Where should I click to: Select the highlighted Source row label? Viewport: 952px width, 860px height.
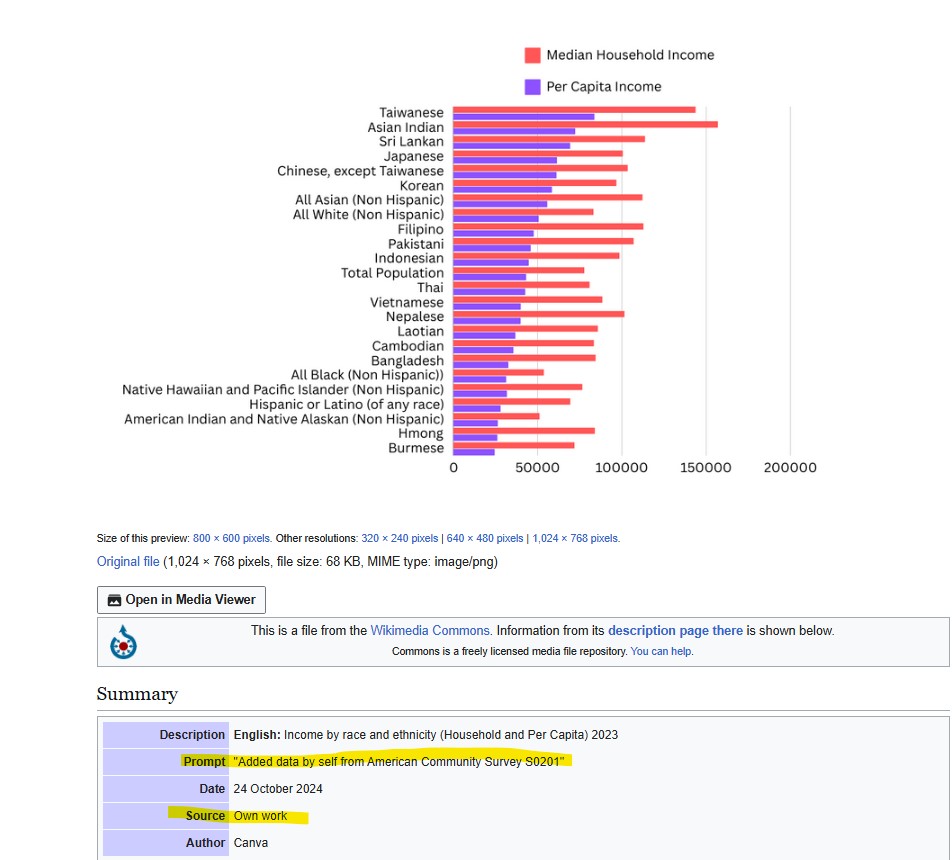pos(205,816)
